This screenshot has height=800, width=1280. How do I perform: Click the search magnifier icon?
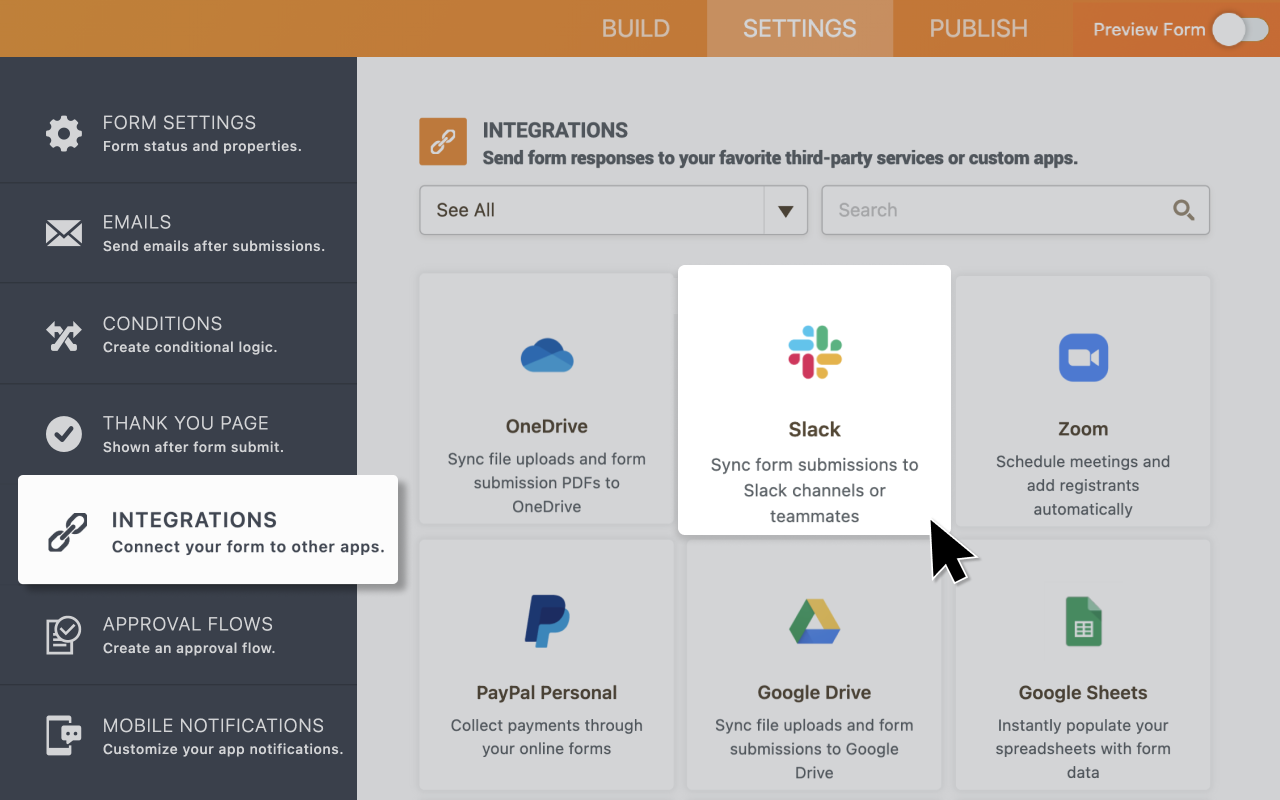[x=1183, y=210]
